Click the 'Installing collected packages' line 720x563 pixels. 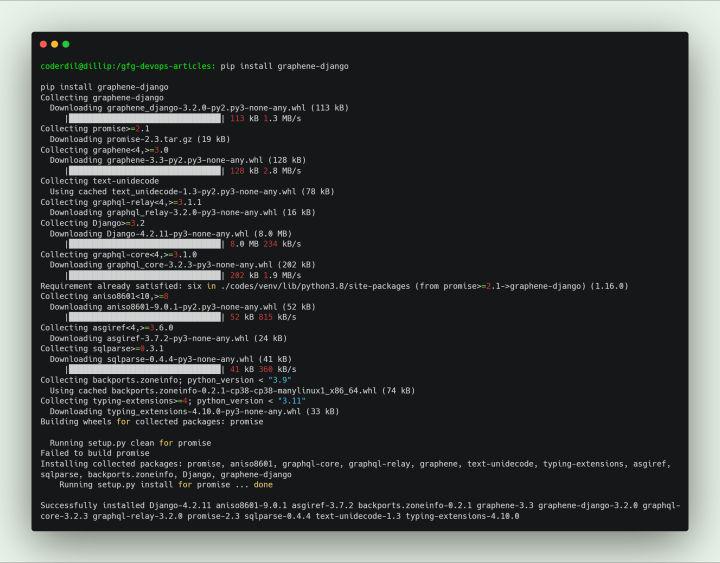coord(355,464)
